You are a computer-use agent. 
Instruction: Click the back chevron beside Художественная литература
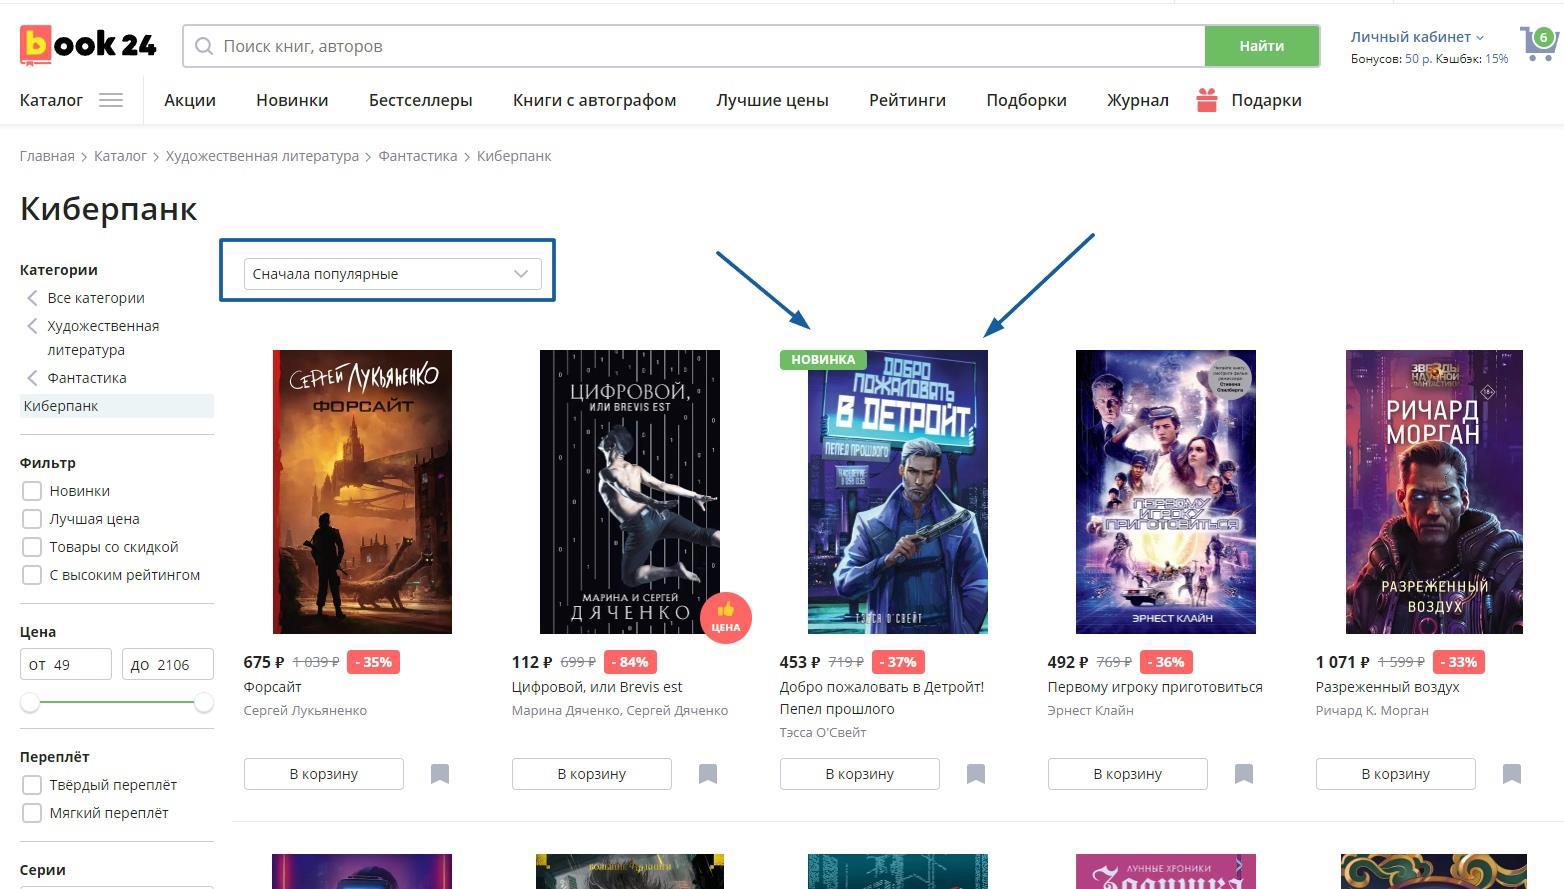tap(32, 326)
